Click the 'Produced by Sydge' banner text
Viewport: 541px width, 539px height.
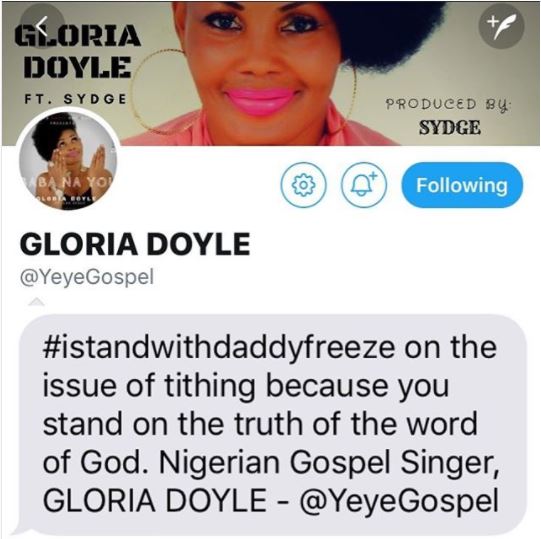click(x=449, y=116)
